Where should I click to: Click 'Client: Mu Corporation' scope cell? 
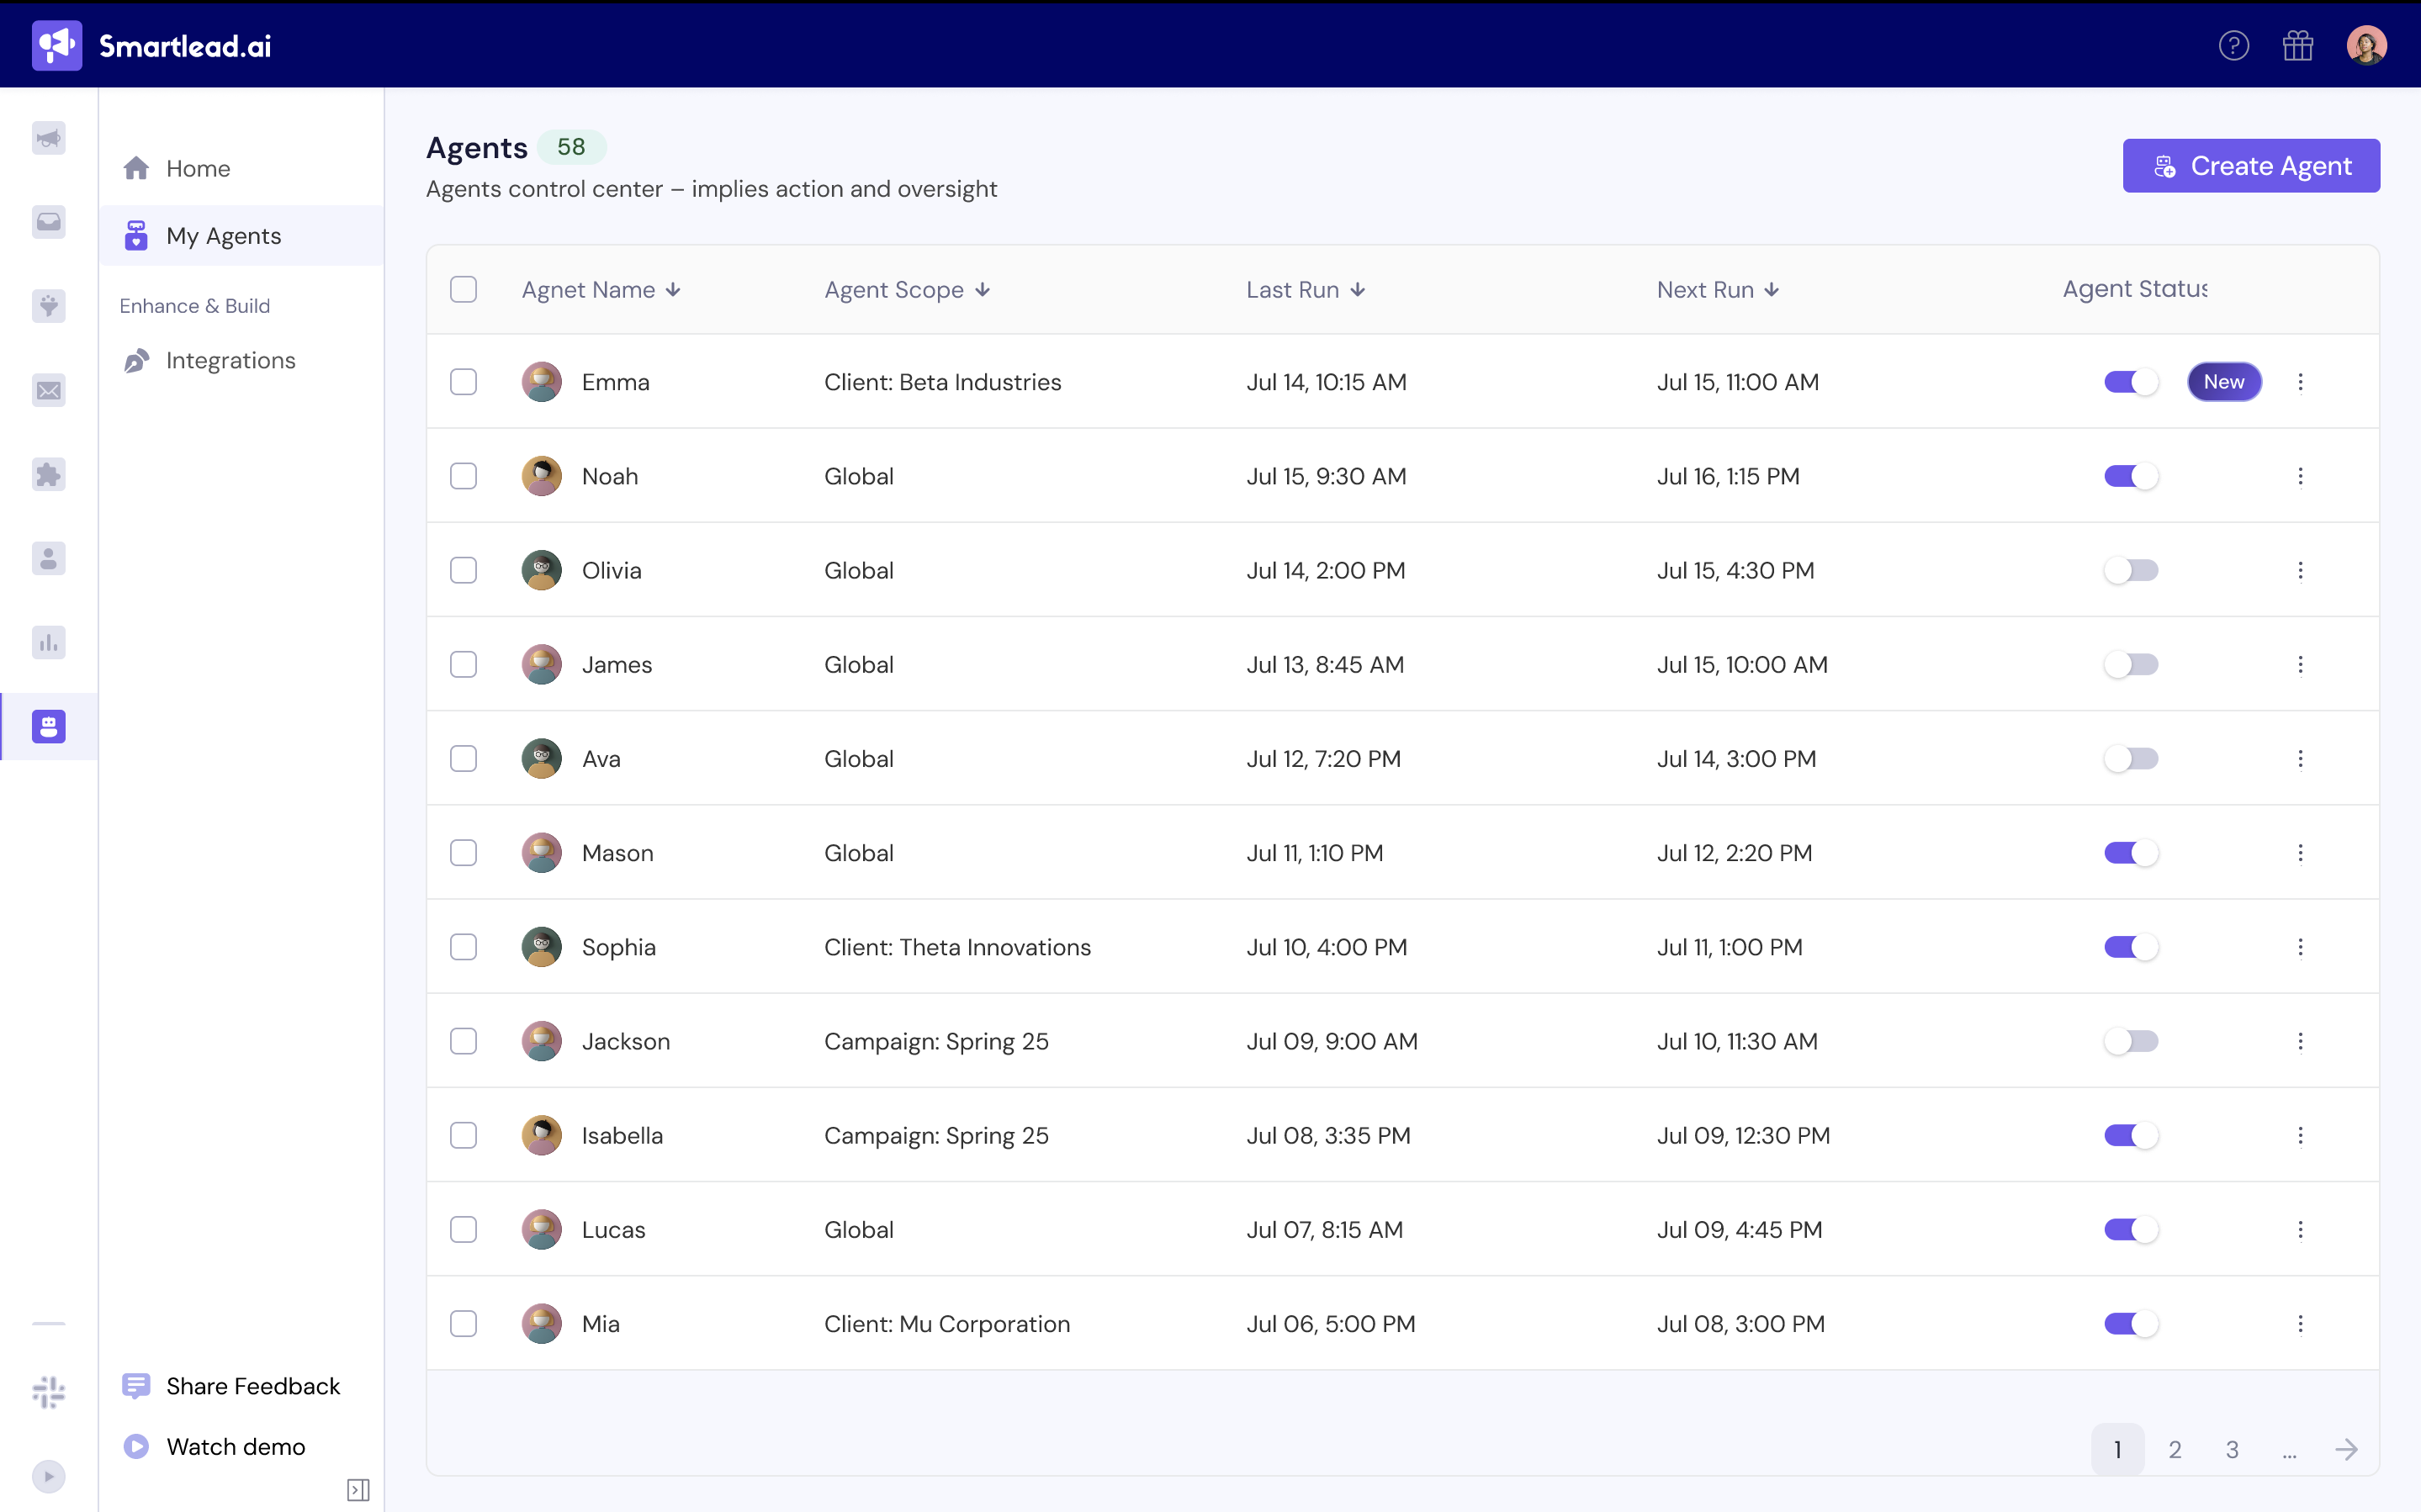(947, 1324)
